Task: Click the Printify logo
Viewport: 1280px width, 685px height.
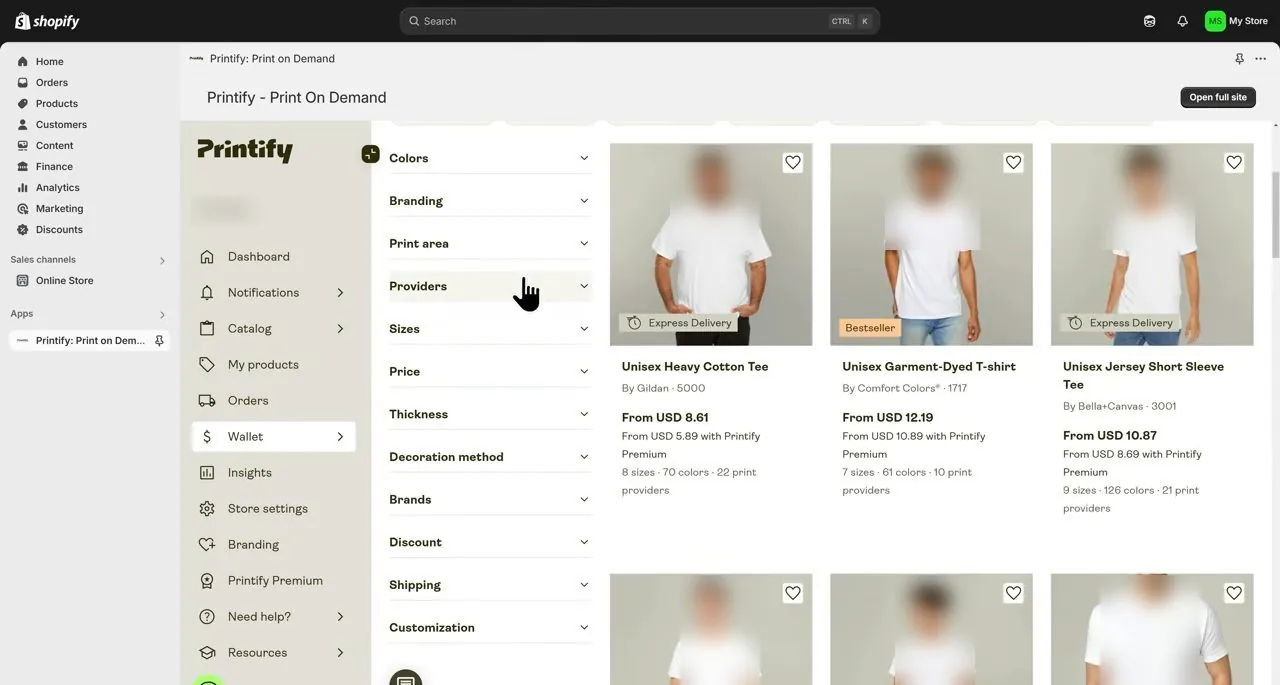Action: click(x=245, y=150)
